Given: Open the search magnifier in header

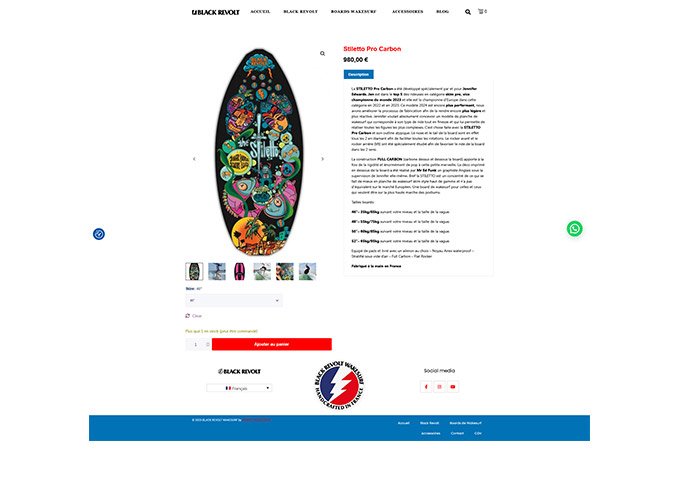Looking at the screenshot, I should 468,12.
